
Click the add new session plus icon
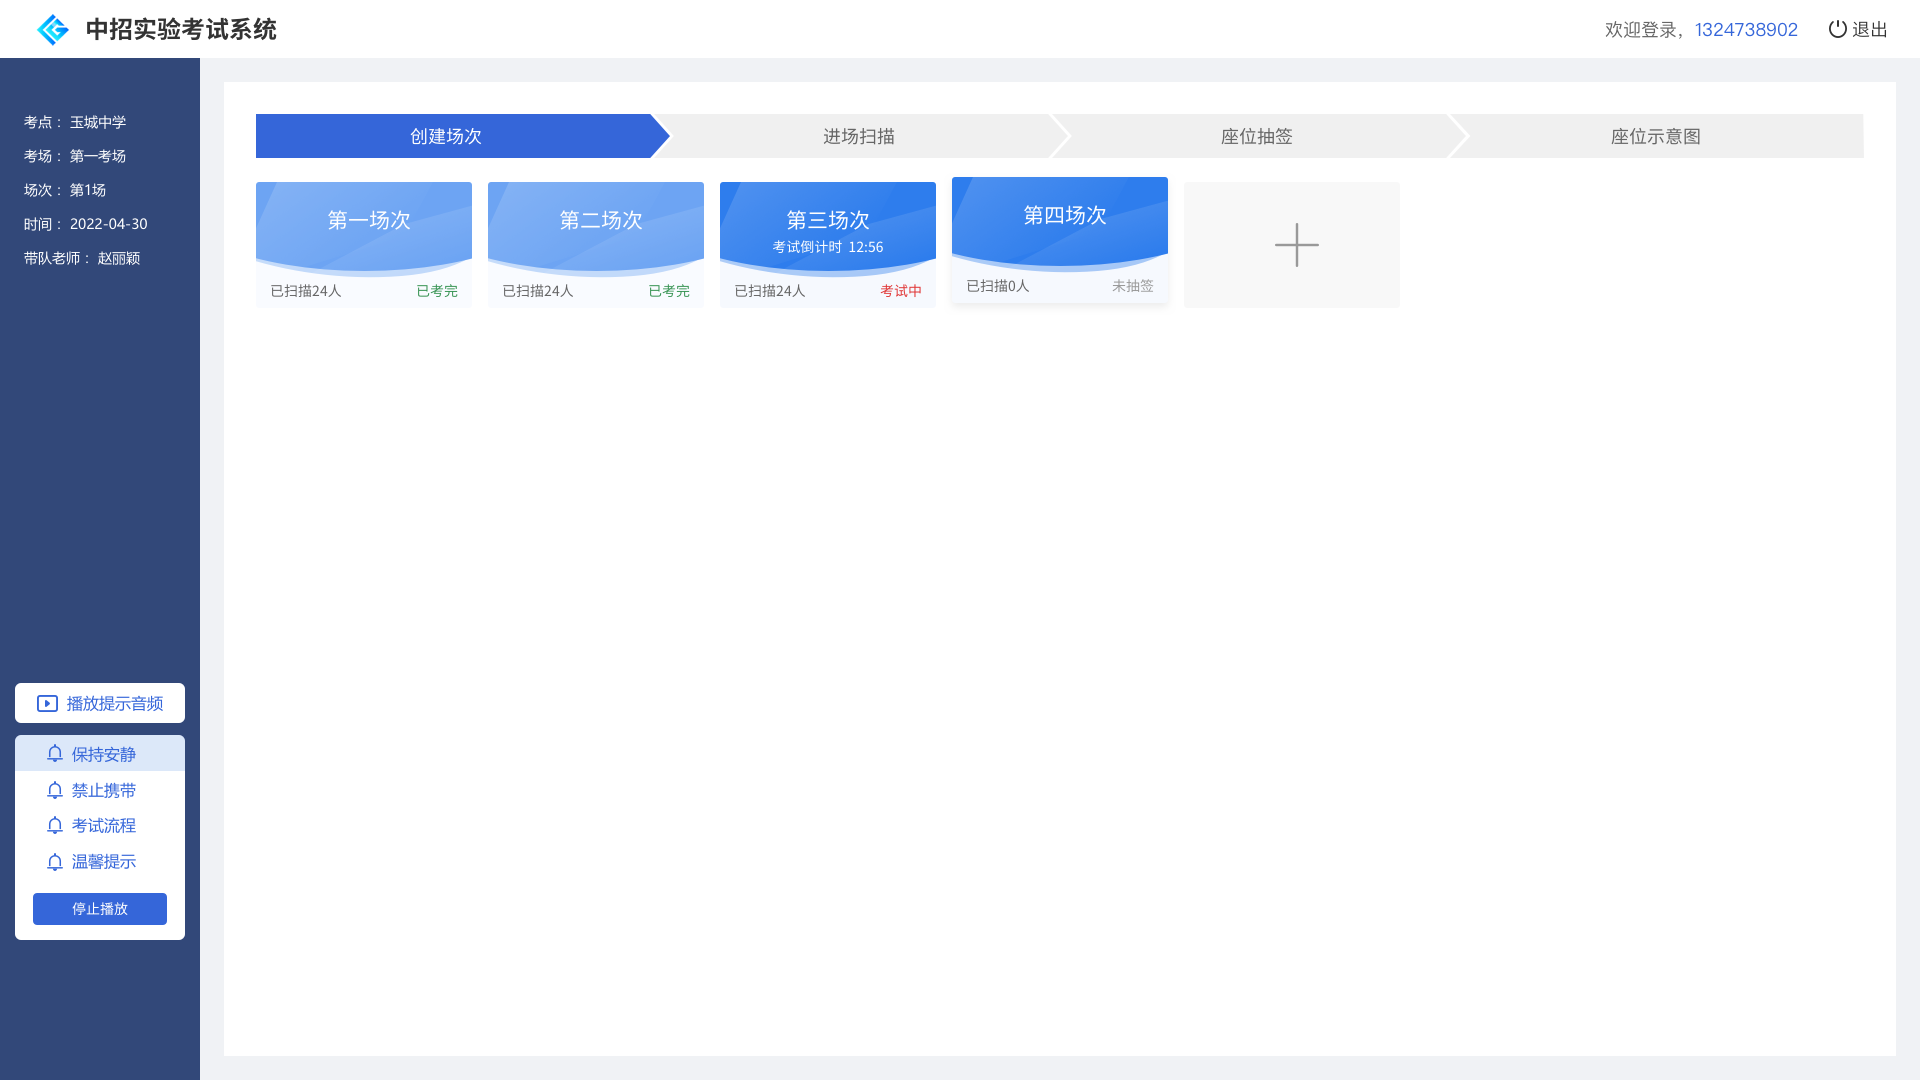(x=1291, y=244)
